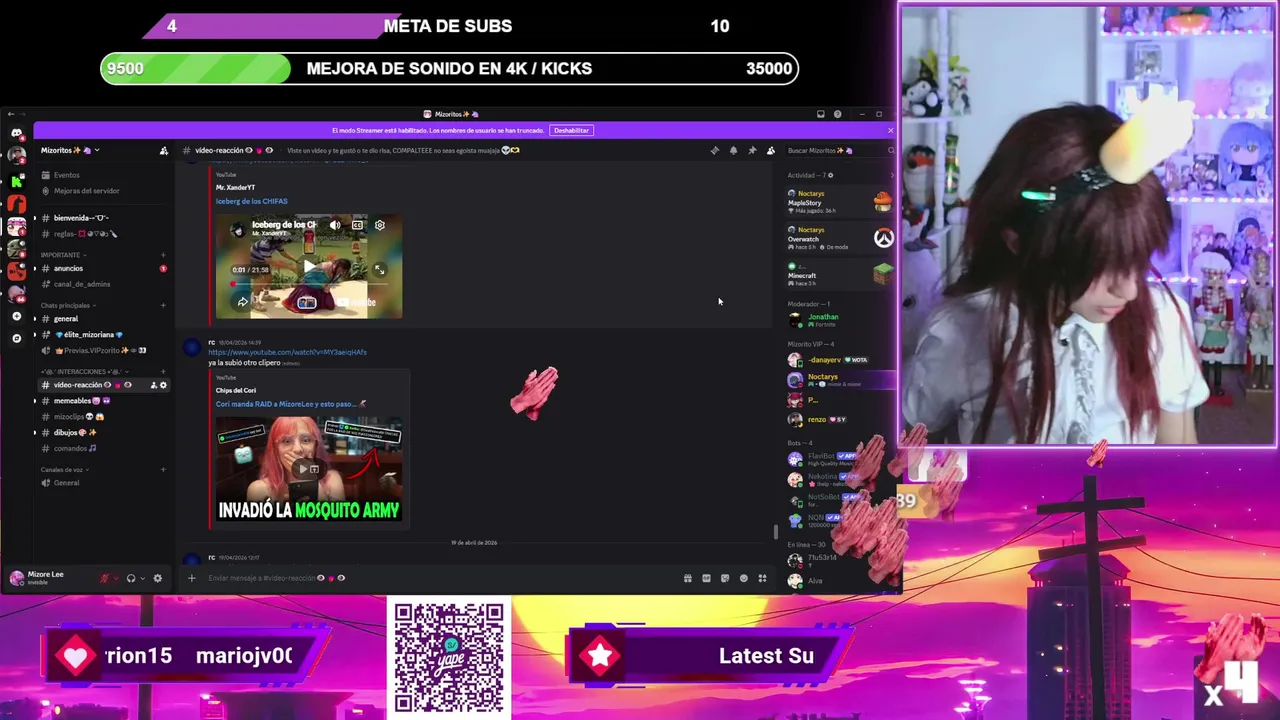The image size is (1280, 720).
Task: Toggle captions CC on Iceberg video
Action: point(357,225)
